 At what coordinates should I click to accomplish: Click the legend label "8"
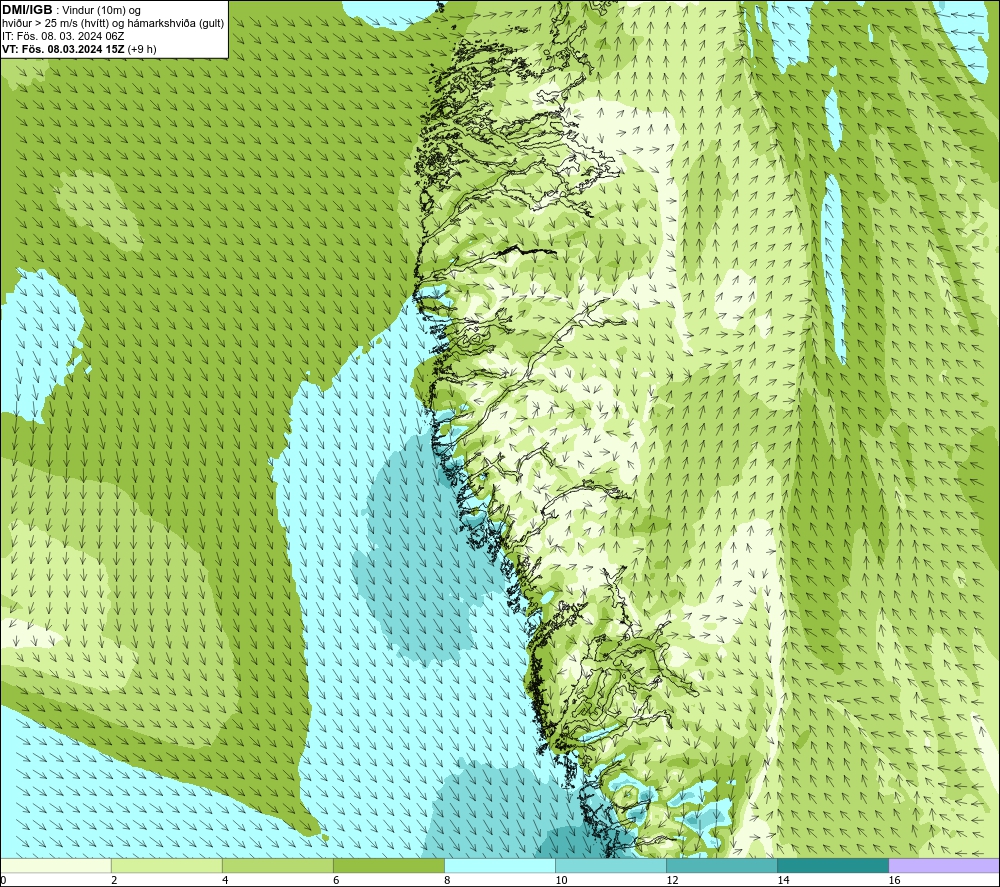pyautogui.click(x=446, y=881)
